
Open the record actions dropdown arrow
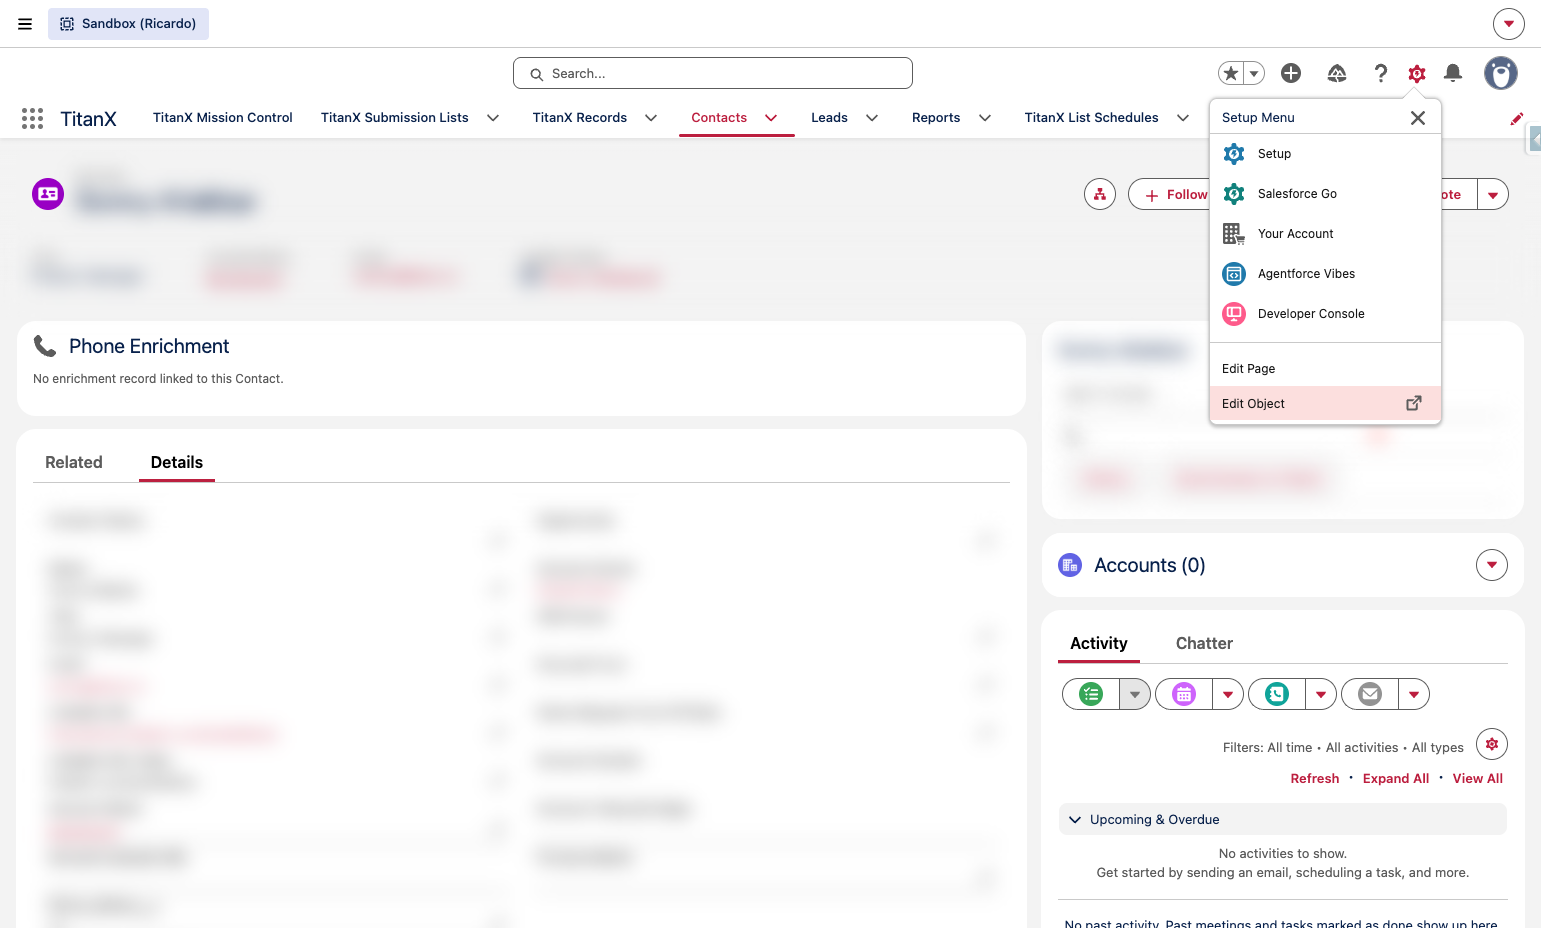tap(1493, 194)
